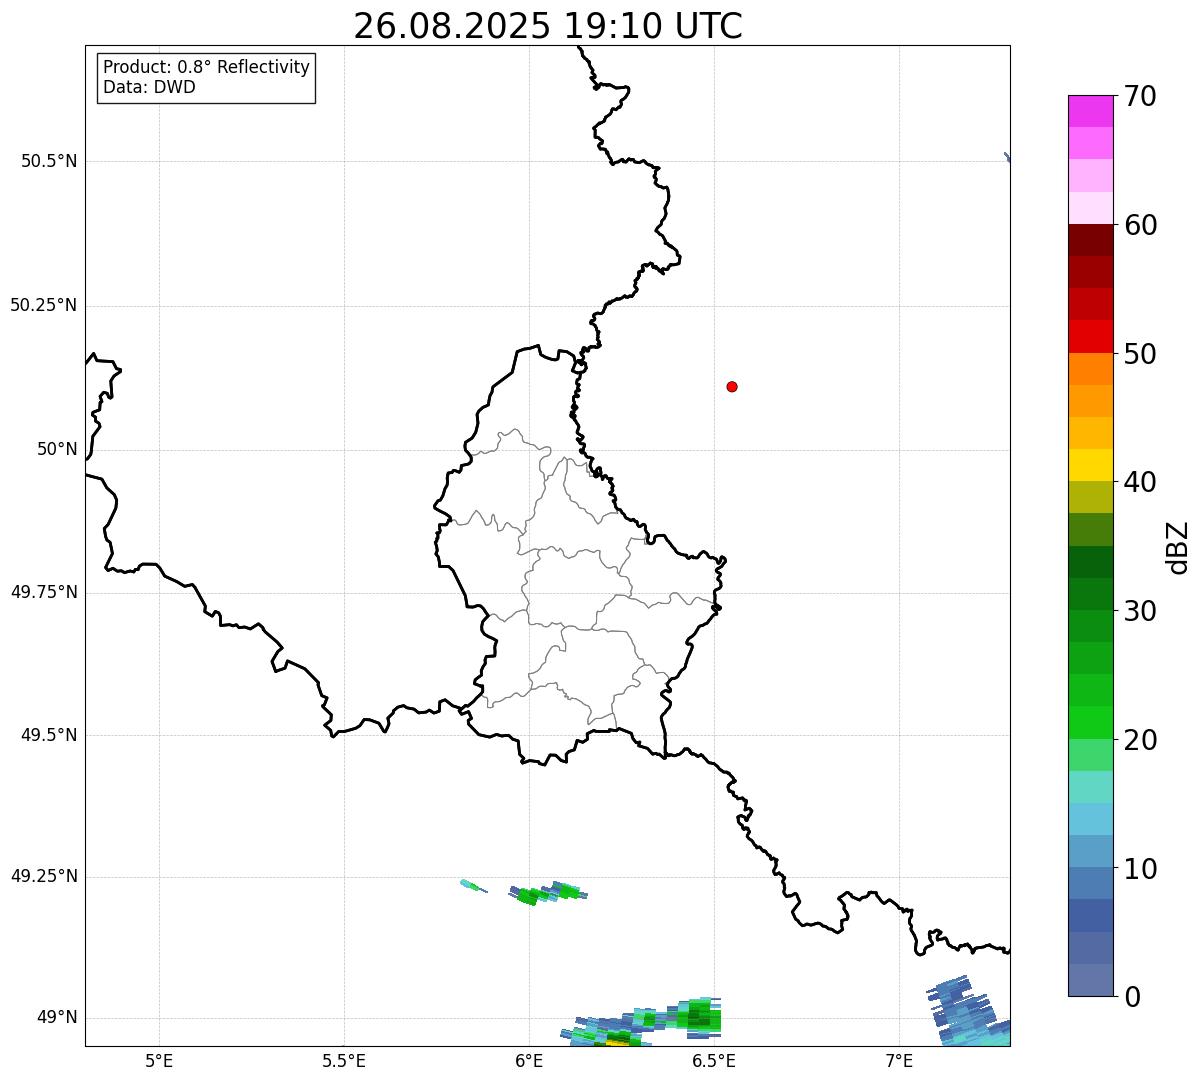Select the 'Product: 0.8° Reflectivity' text
1202x1081 pixels.
tap(207, 67)
